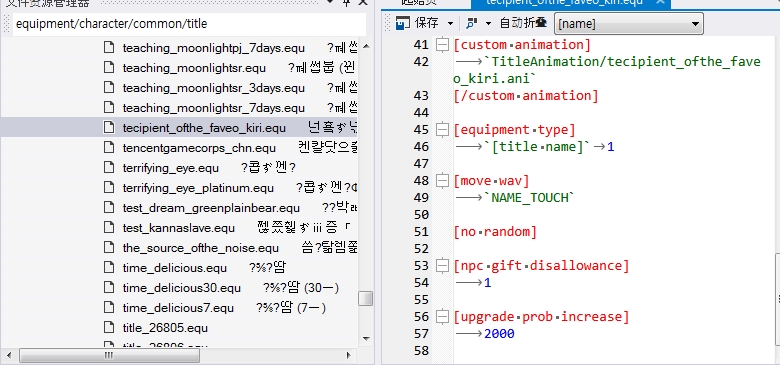Image resolution: width=780 pixels, height=365 pixels.
Task: Select time_delicious.equ in the file list
Action: [x=175, y=268]
